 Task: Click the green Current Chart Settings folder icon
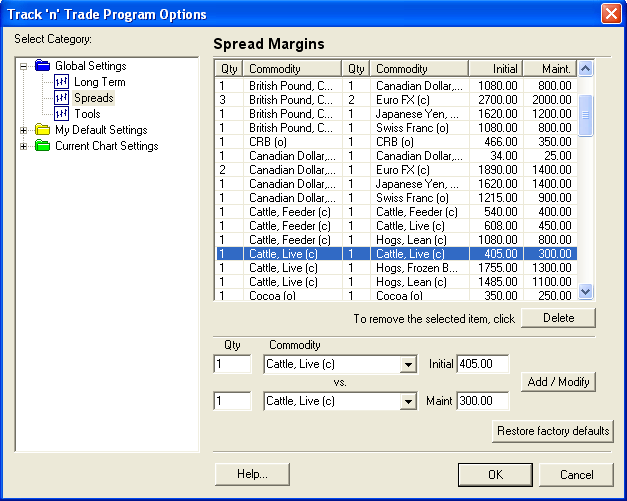click(42, 146)
